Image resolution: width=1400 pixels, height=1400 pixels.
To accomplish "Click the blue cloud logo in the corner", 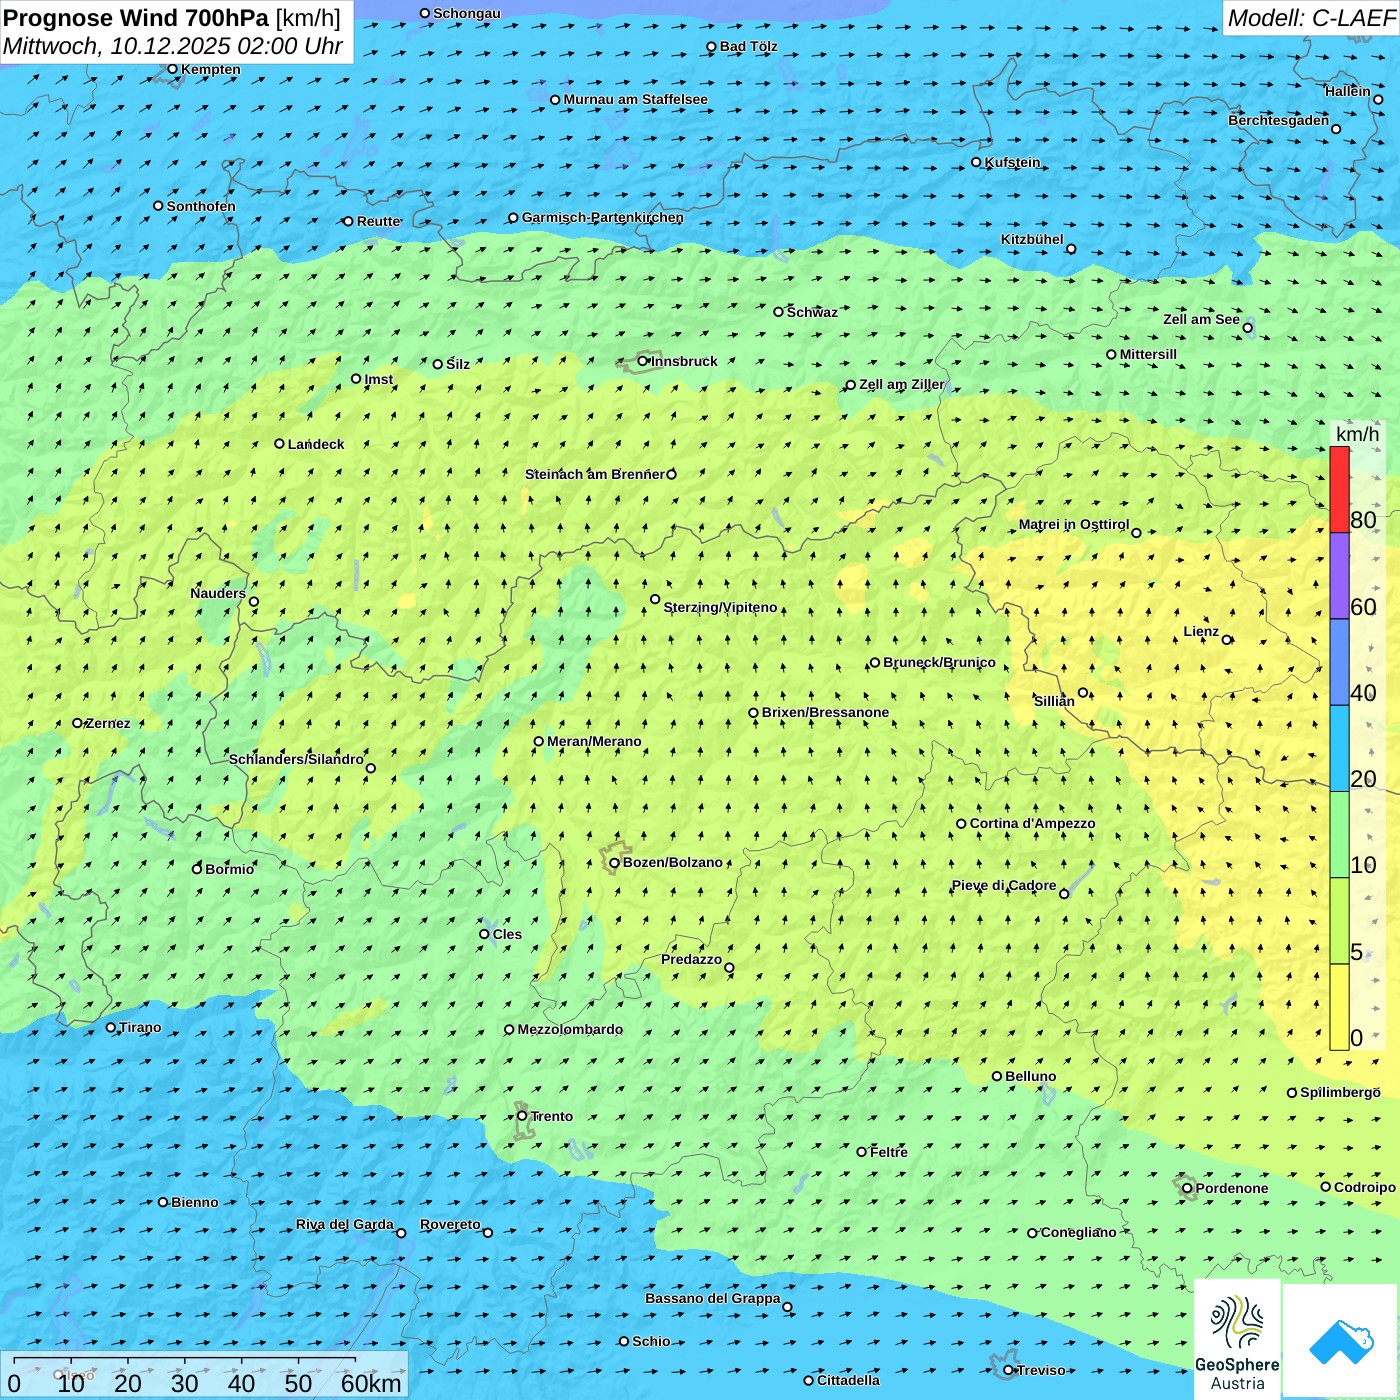I will (x=1341, y=1341).
